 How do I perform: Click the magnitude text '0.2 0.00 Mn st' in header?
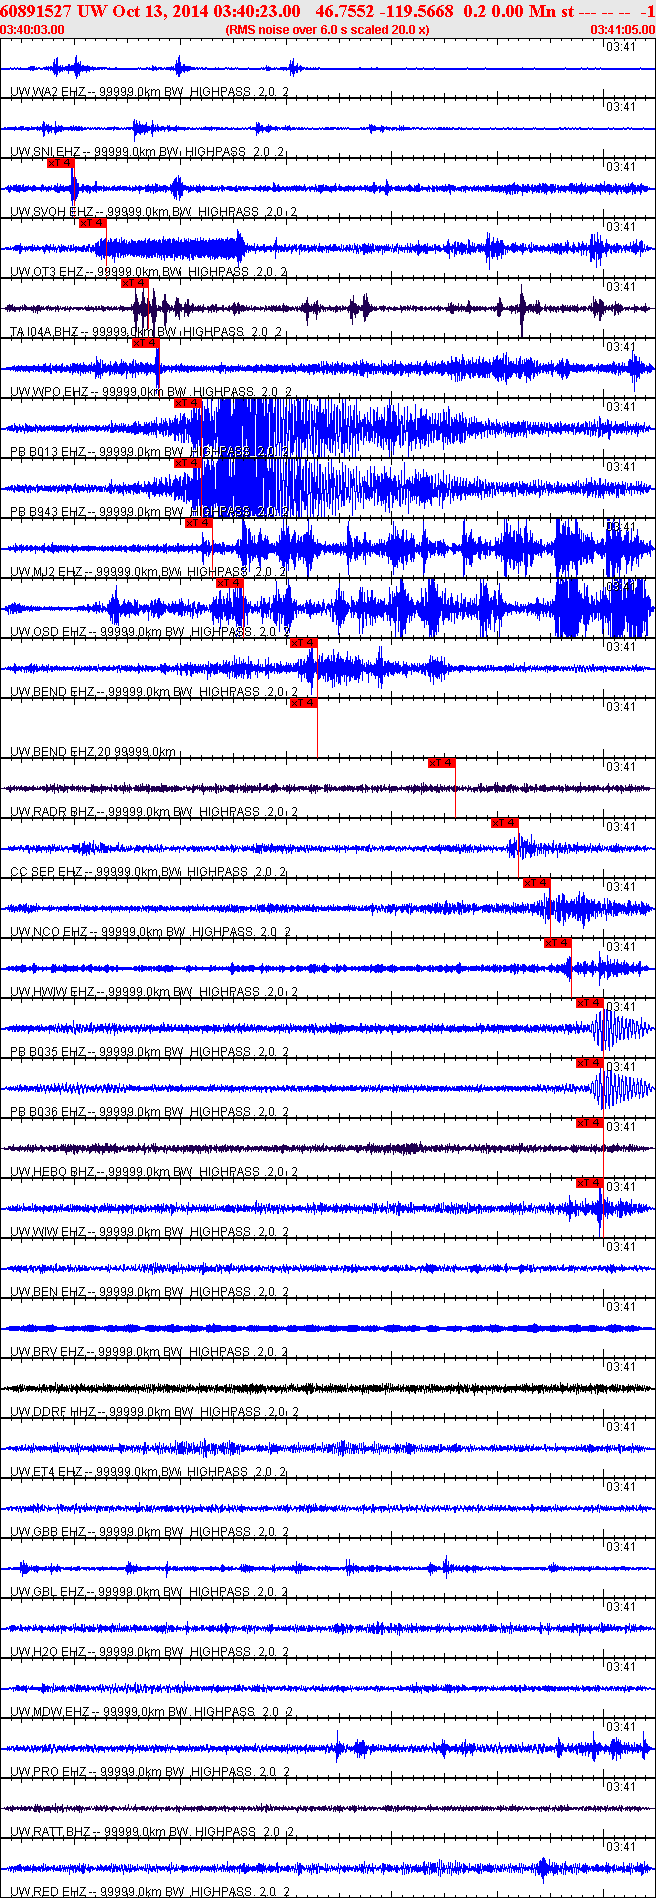(519, 12)
